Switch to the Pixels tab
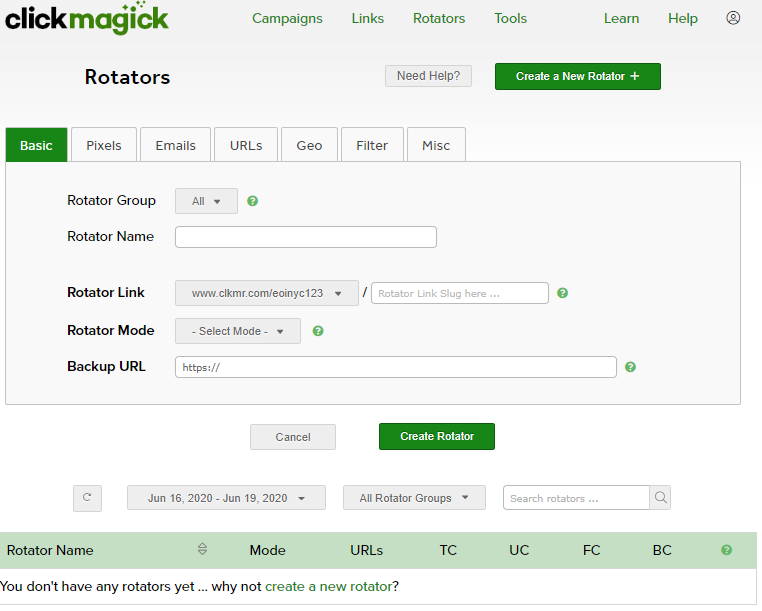The width and height of the screenshot is (762, 611). (104, 145)
